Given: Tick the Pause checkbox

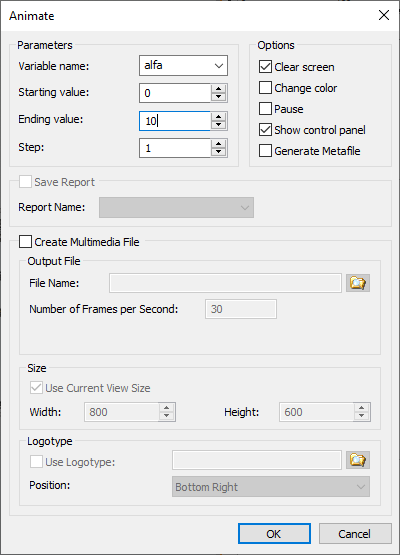Looking at the screenshot, I should click(265, 109).
